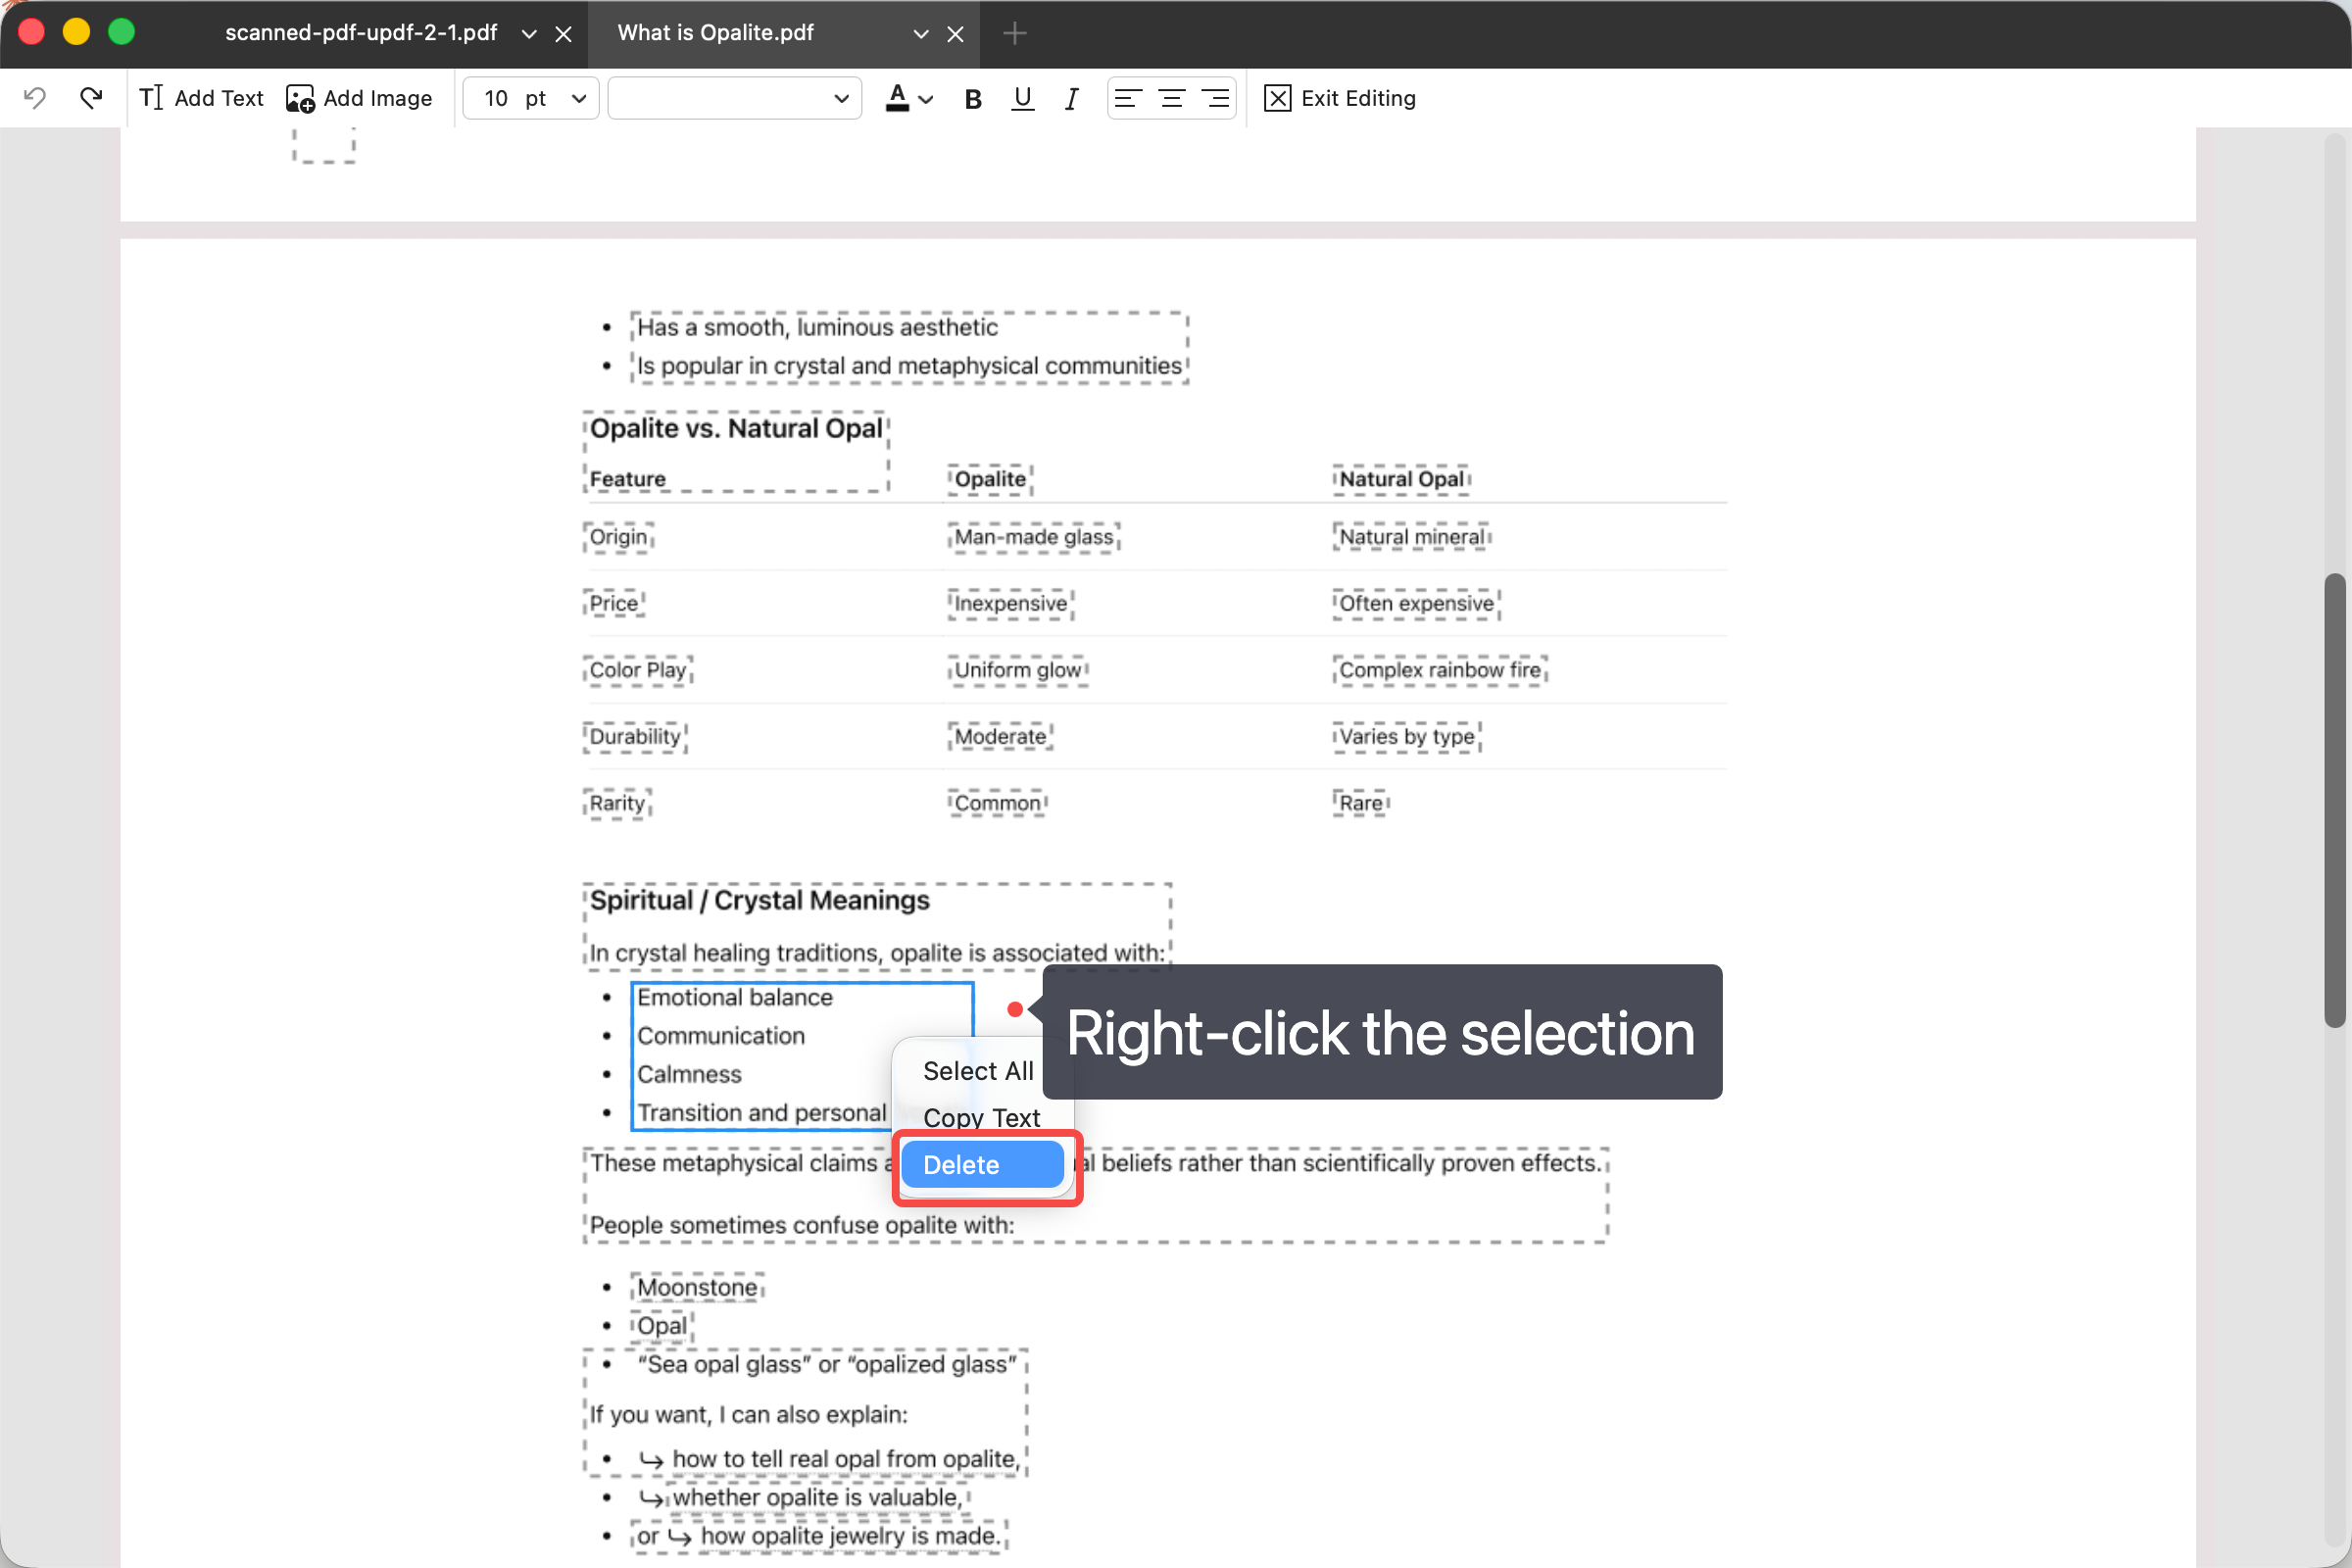
Task: Click 'Communication' bullet text
Action: click(720, 1036)
